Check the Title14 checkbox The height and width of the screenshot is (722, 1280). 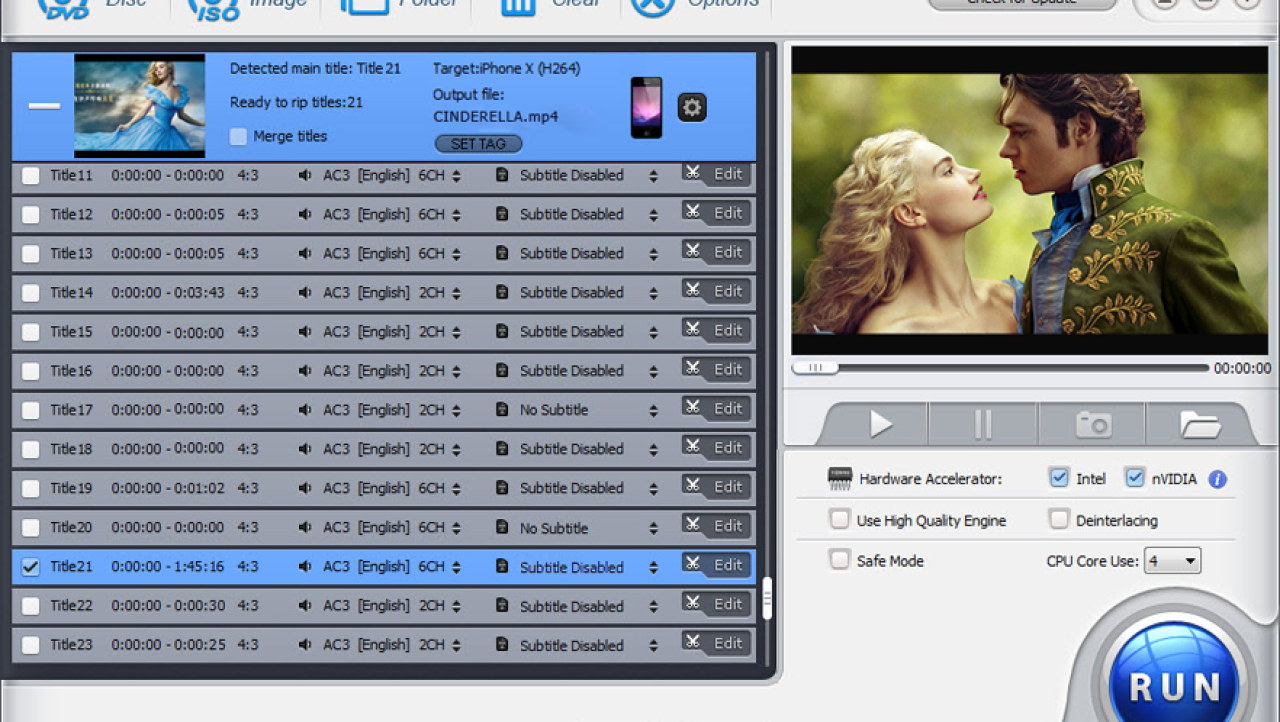[31, 292]
